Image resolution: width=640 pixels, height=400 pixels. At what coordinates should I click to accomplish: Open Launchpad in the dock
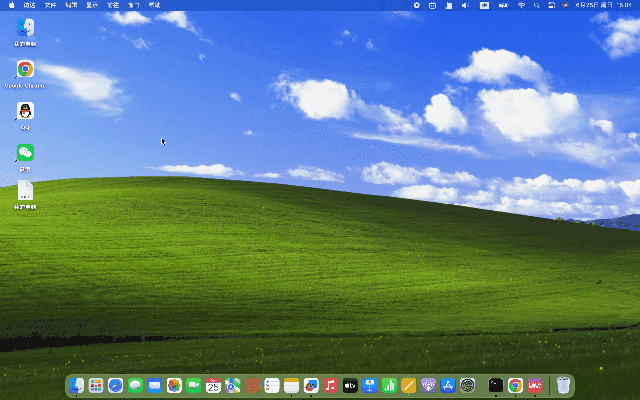click(x=96, y=385)
